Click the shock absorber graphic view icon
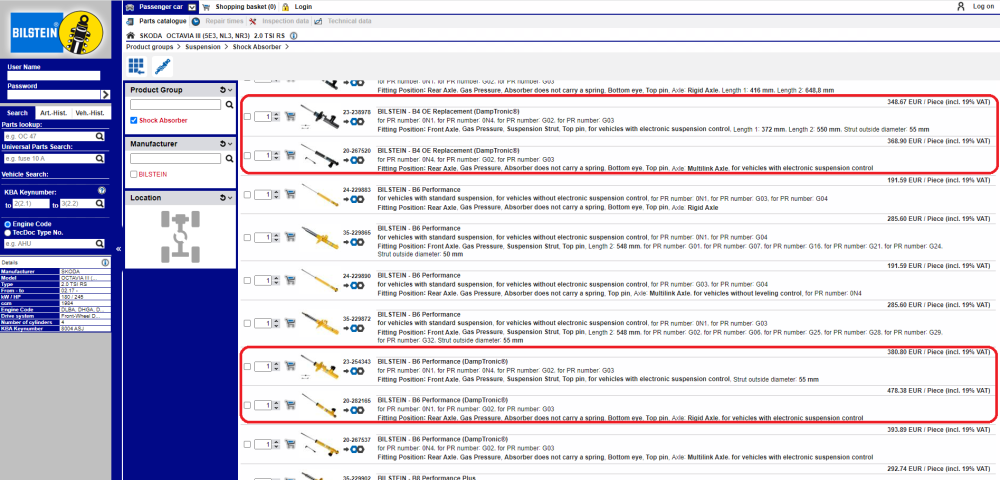This screenshot has height=480, width=1000. click(162, 65)
